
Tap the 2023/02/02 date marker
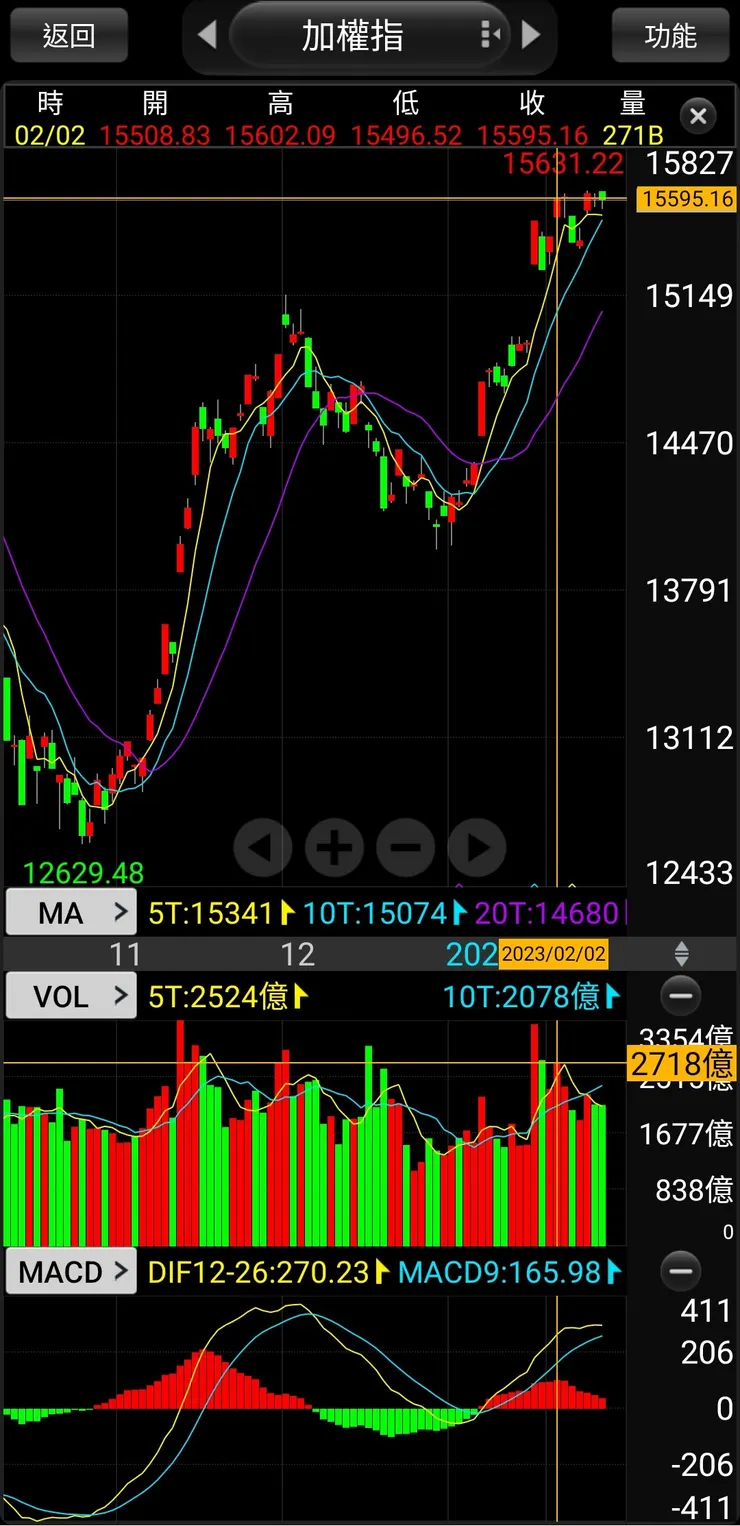tap(553, 953)
